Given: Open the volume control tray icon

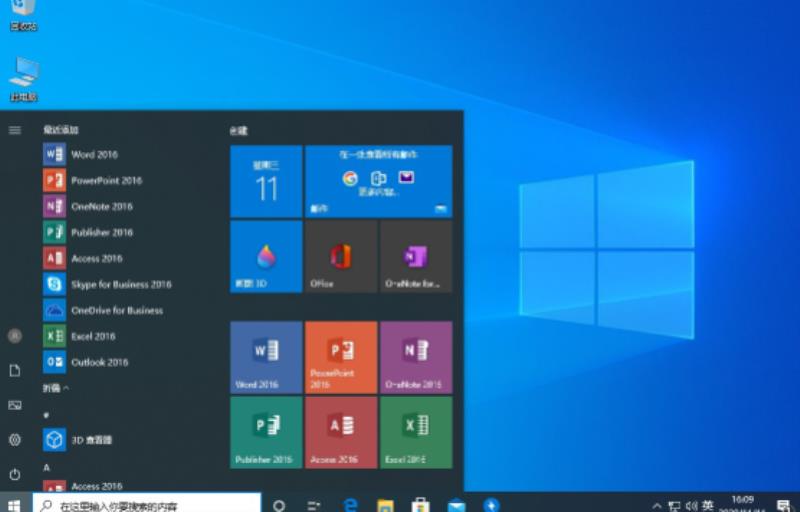Looking at the screenshot, I should pos(691,506).
